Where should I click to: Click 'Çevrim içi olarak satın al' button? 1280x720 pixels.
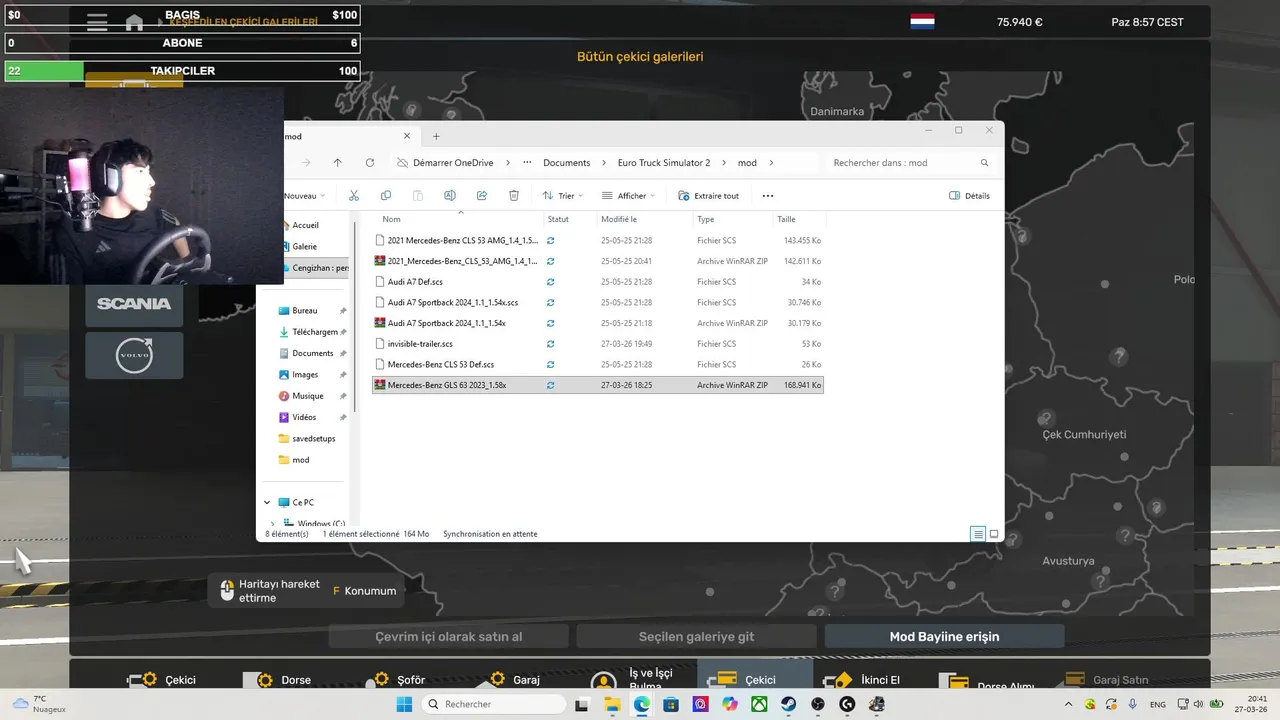pyautogui.click(x=448, y=636)
